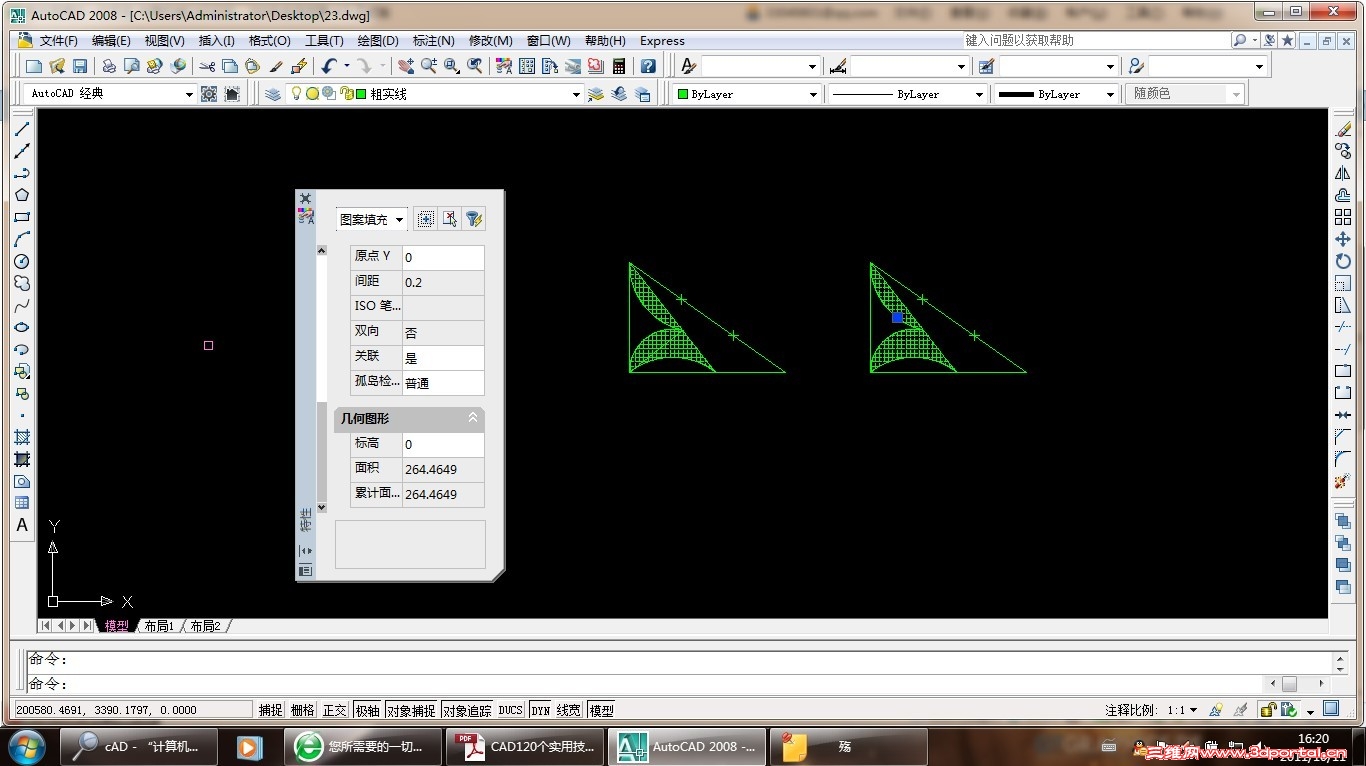Click the Quick Select icon in Properties palette
The width and height of the screenshot is (1366, 766).
point(474,219)
